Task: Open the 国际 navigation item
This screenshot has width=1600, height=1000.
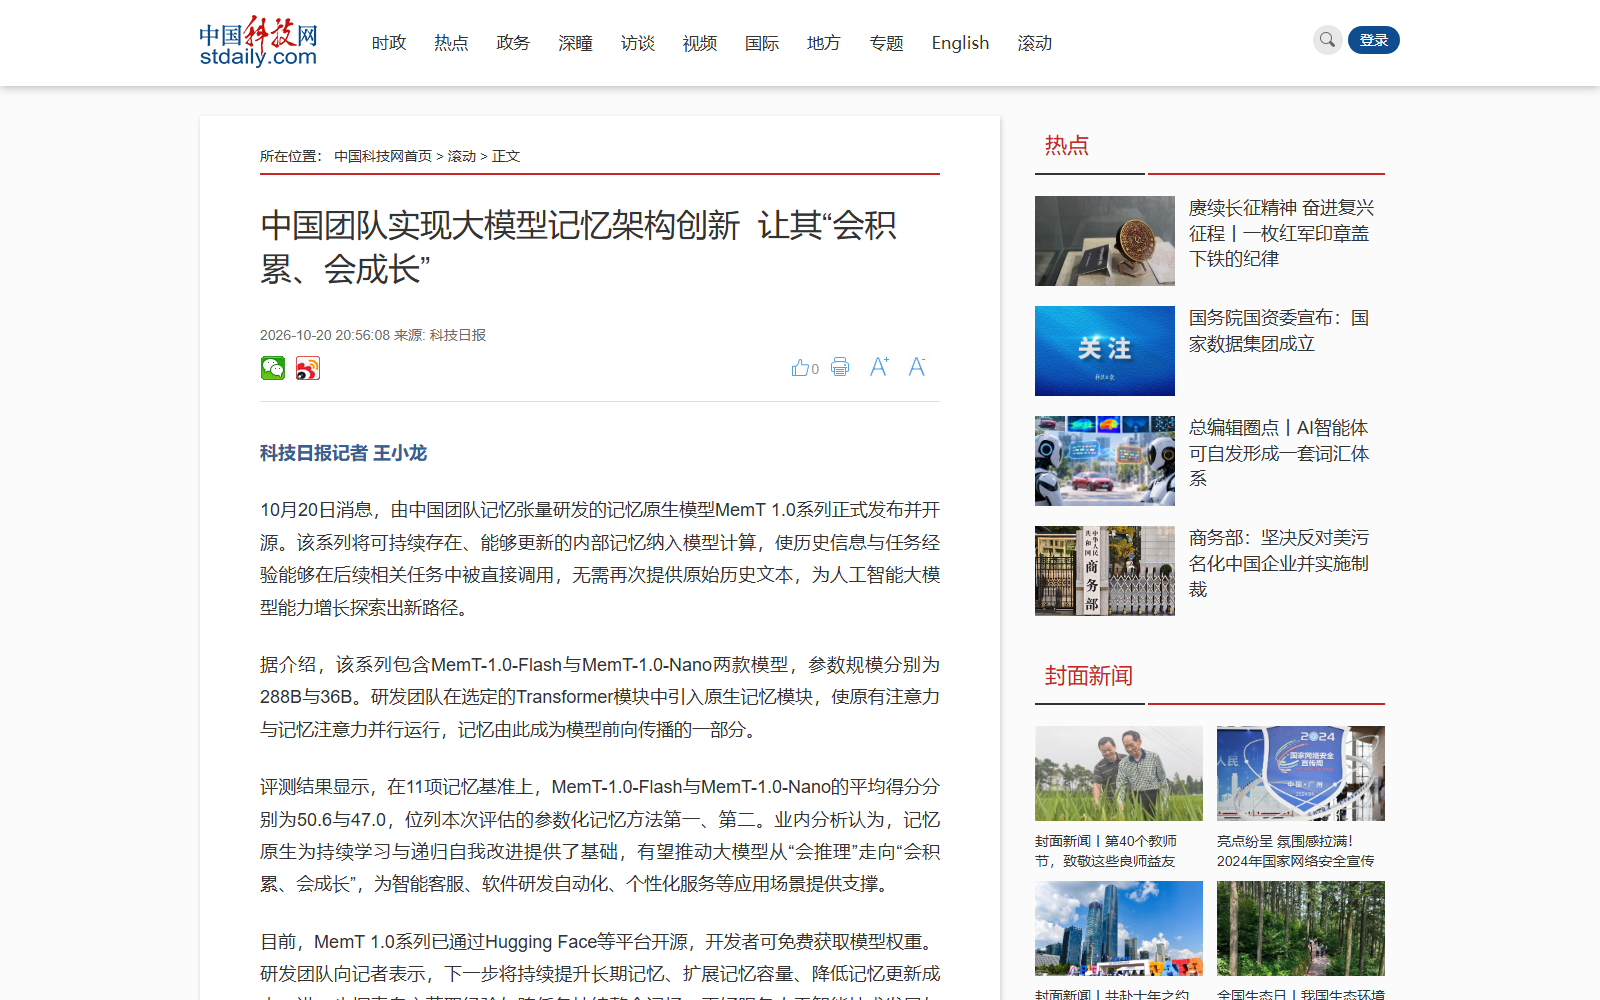Action: (762, 43)
